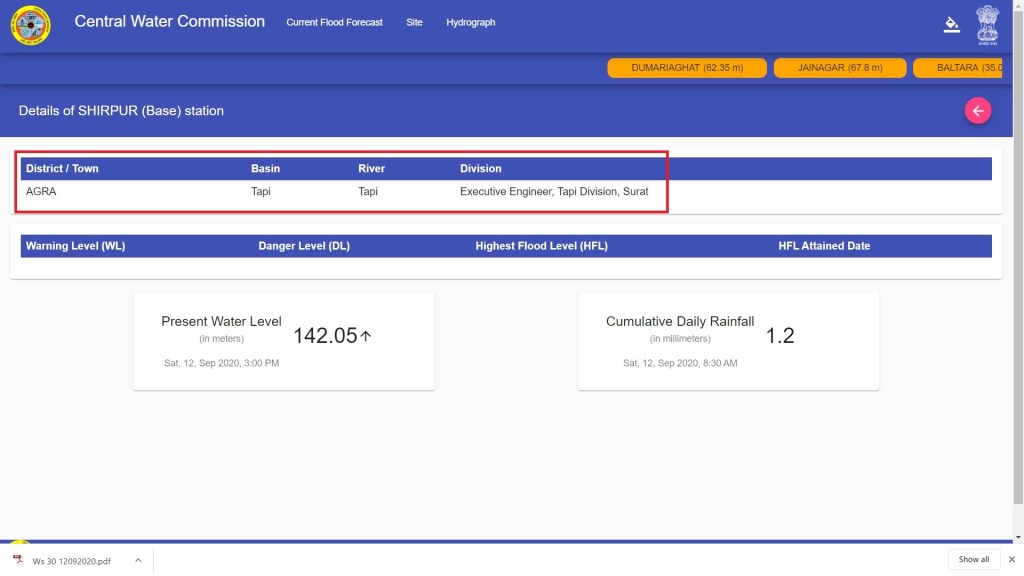This screenshot has width=1024, height=576.
Task: Open the Current Flood Forecast menu
Action: (x=334, y=22)
